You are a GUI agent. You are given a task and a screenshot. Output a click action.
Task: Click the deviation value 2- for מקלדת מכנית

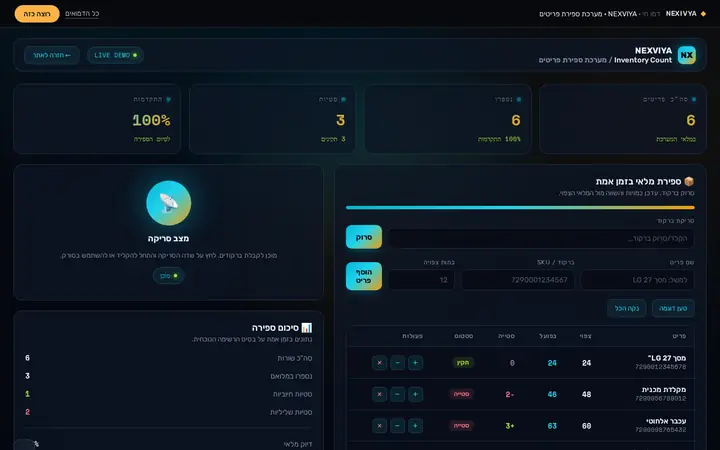click(510, 394)
